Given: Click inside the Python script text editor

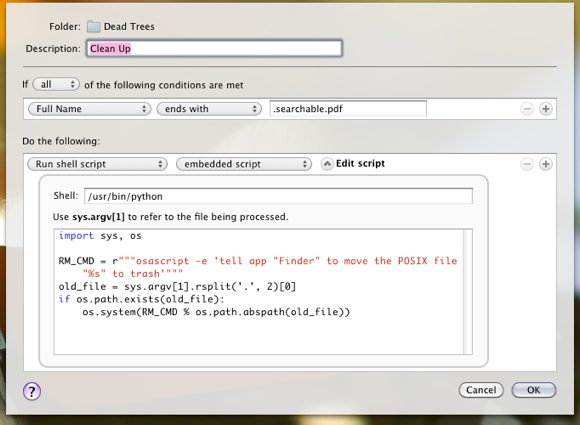Looking at the screenshot, I should pyautogui.click(x=259, y=291).
